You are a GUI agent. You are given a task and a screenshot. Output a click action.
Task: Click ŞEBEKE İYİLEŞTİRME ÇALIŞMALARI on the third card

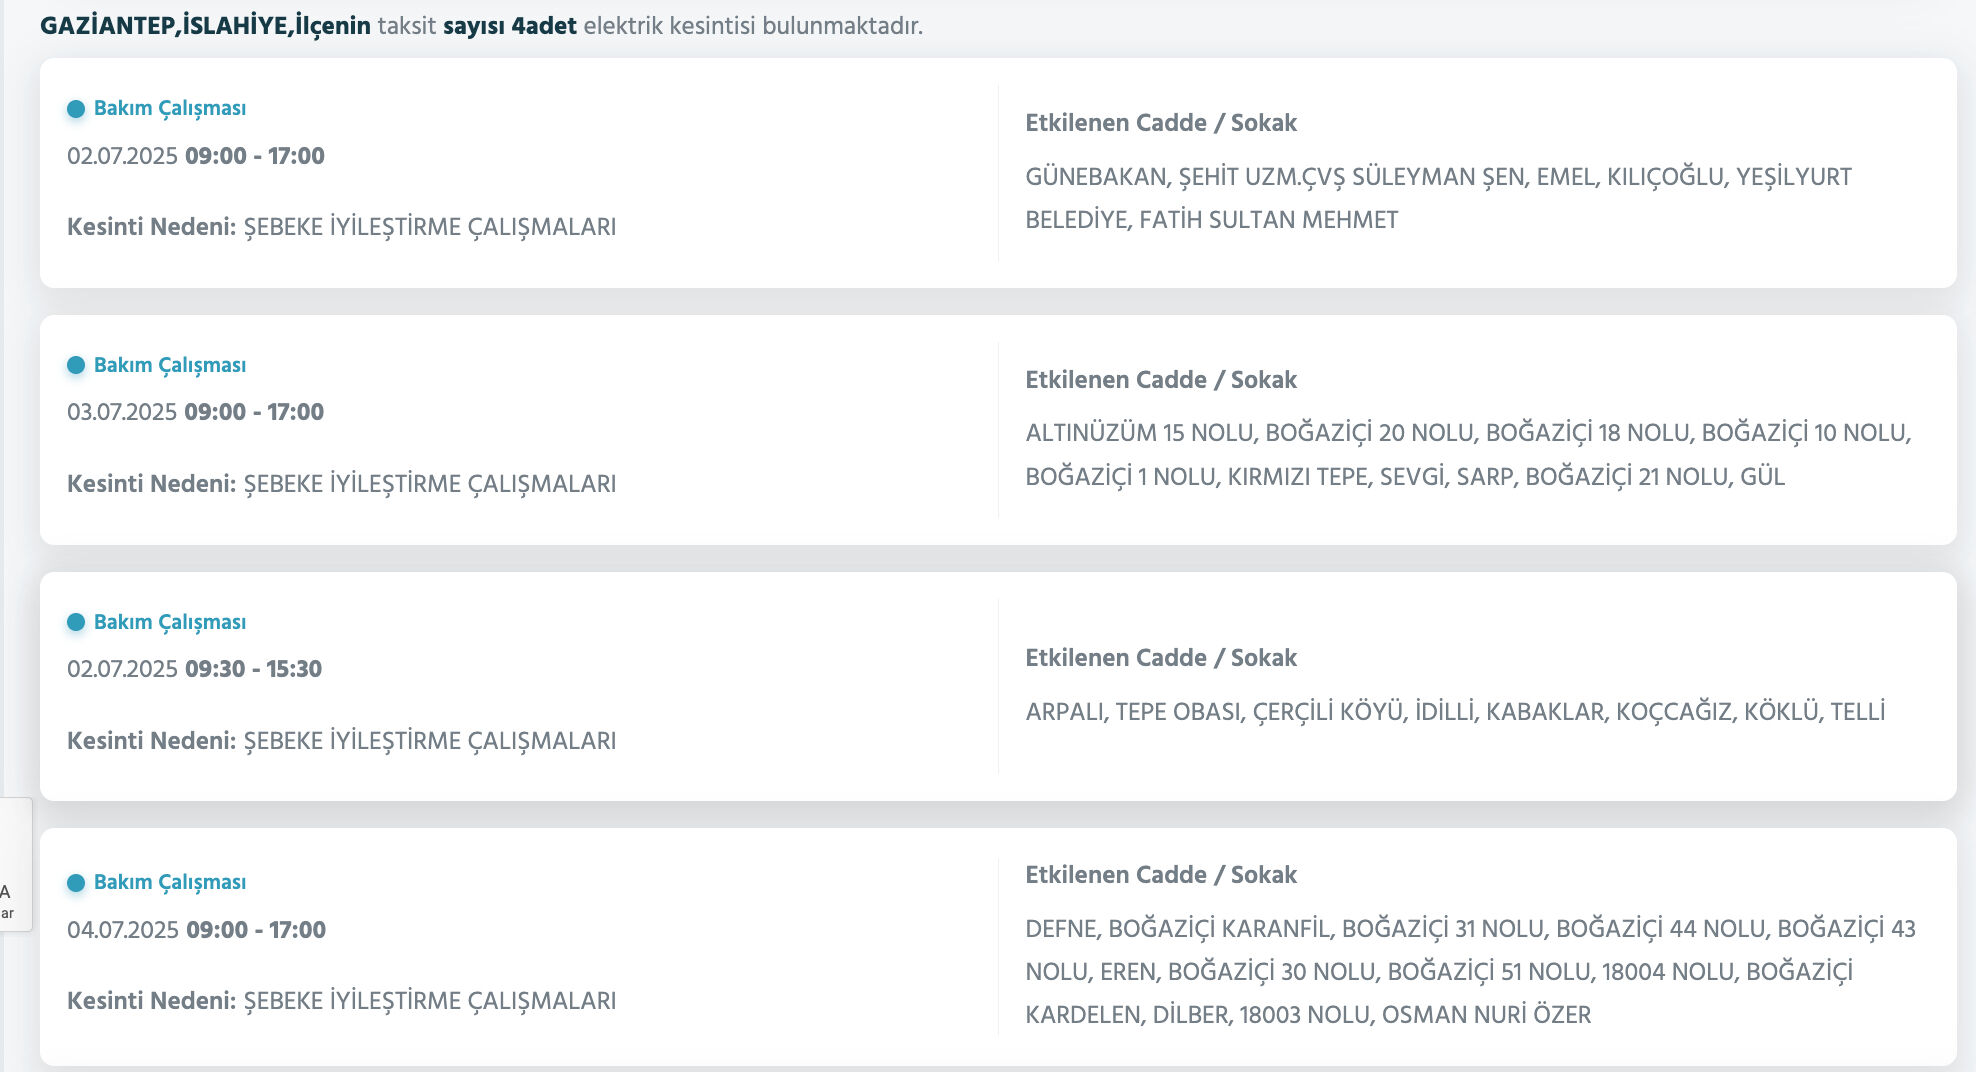pyautogui.click(x=433, y=741)
